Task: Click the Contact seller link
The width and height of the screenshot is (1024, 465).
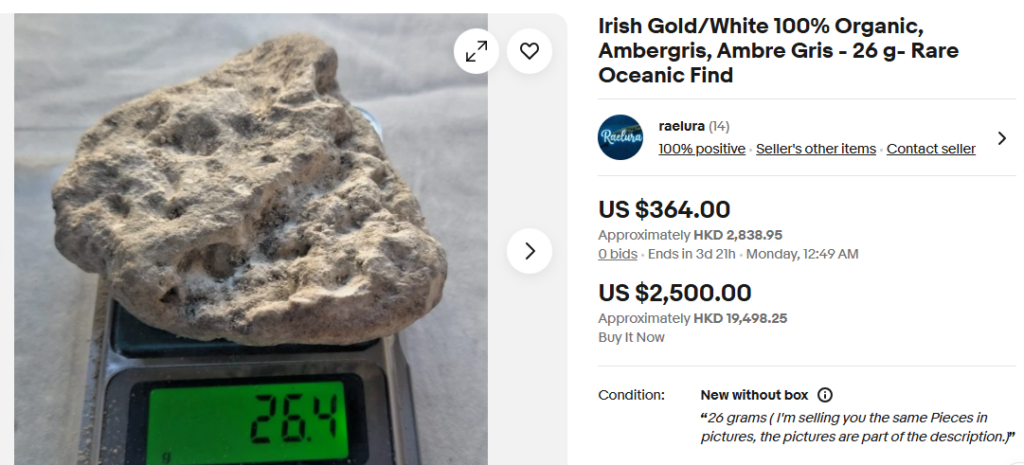Action: [930, 149]
